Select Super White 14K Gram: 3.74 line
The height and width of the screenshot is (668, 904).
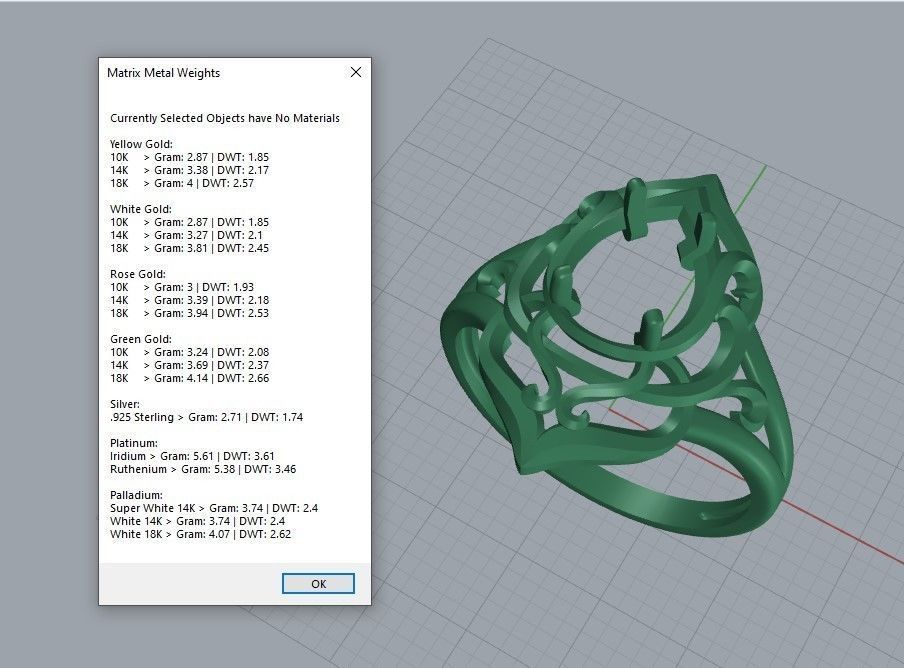(214, 508)
